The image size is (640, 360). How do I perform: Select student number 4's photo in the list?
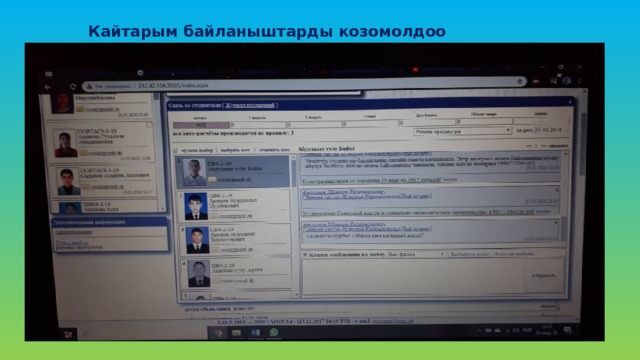pyautogui.click(x=199, y=273)
